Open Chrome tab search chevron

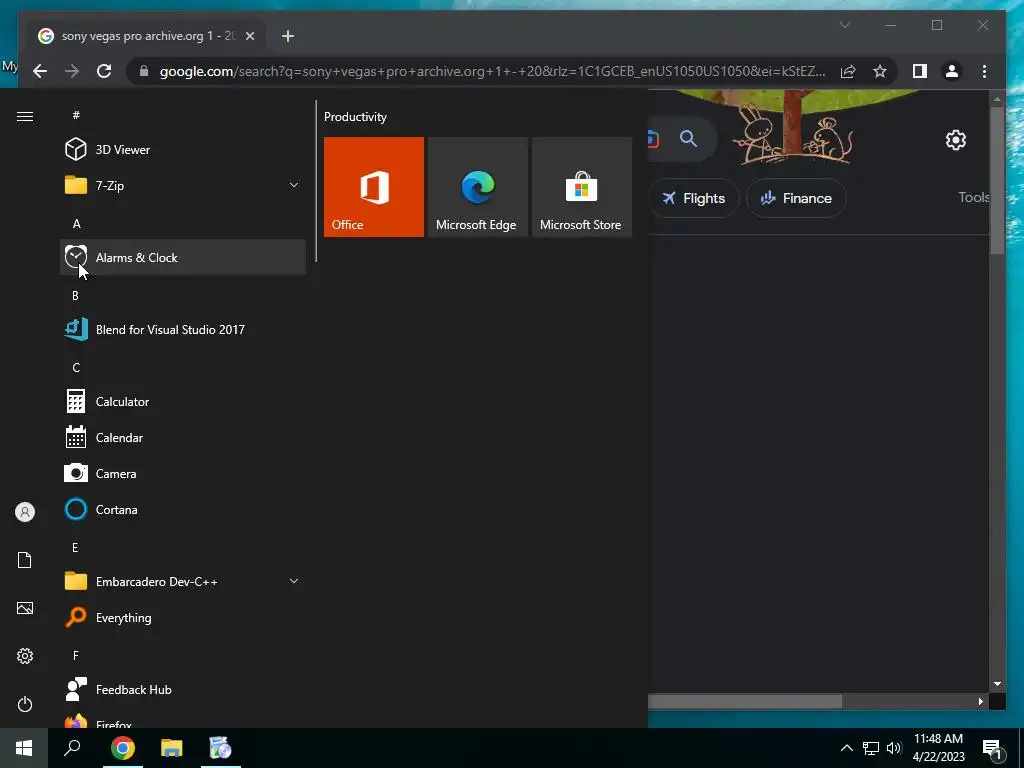pos(844,25)
